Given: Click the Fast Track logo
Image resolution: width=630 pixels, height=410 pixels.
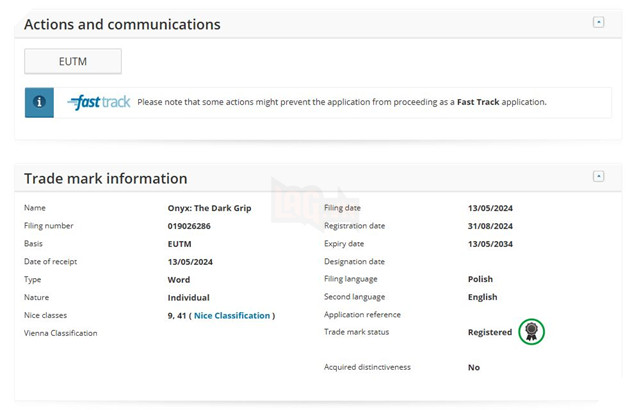Looking at the screenshot, I should pos(99,102).
